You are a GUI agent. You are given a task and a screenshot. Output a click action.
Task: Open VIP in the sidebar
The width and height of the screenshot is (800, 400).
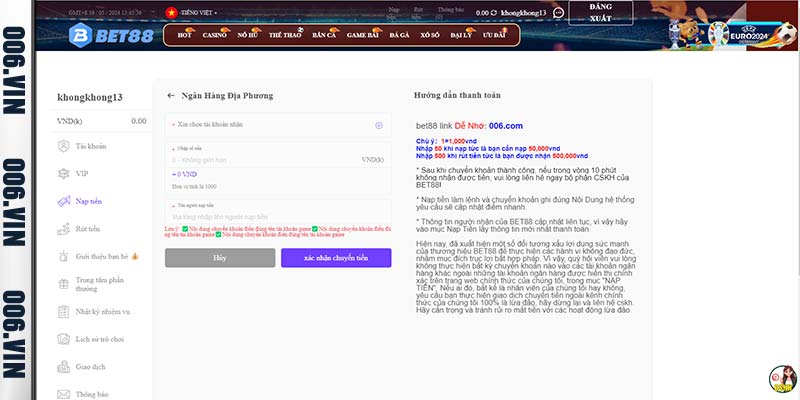coord(82,174)
